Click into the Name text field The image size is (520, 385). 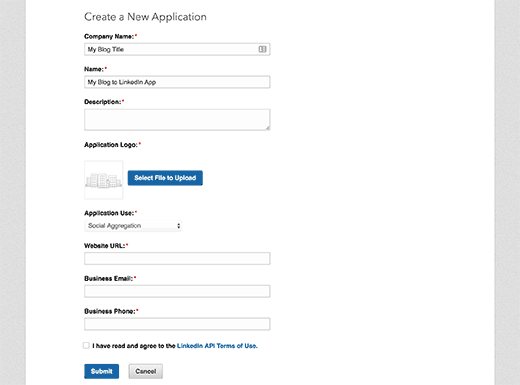(x=177, y=82)
